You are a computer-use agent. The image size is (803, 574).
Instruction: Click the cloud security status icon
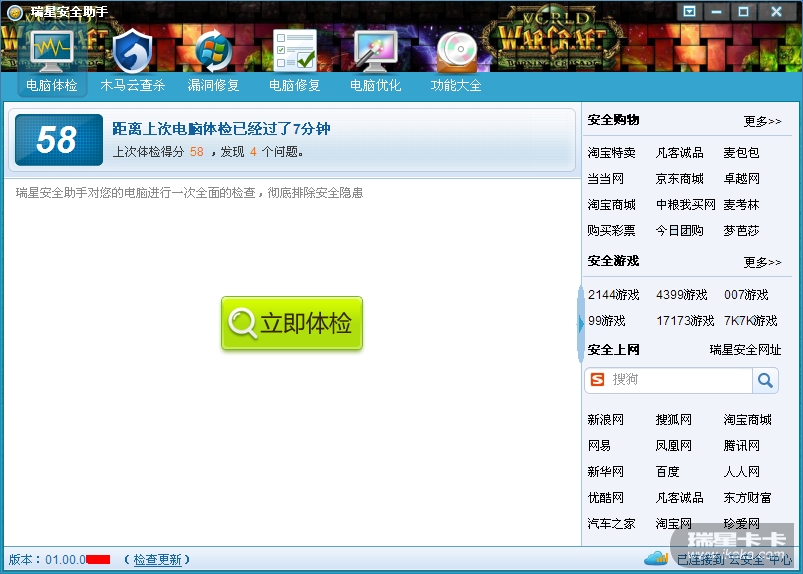[656, 558]
